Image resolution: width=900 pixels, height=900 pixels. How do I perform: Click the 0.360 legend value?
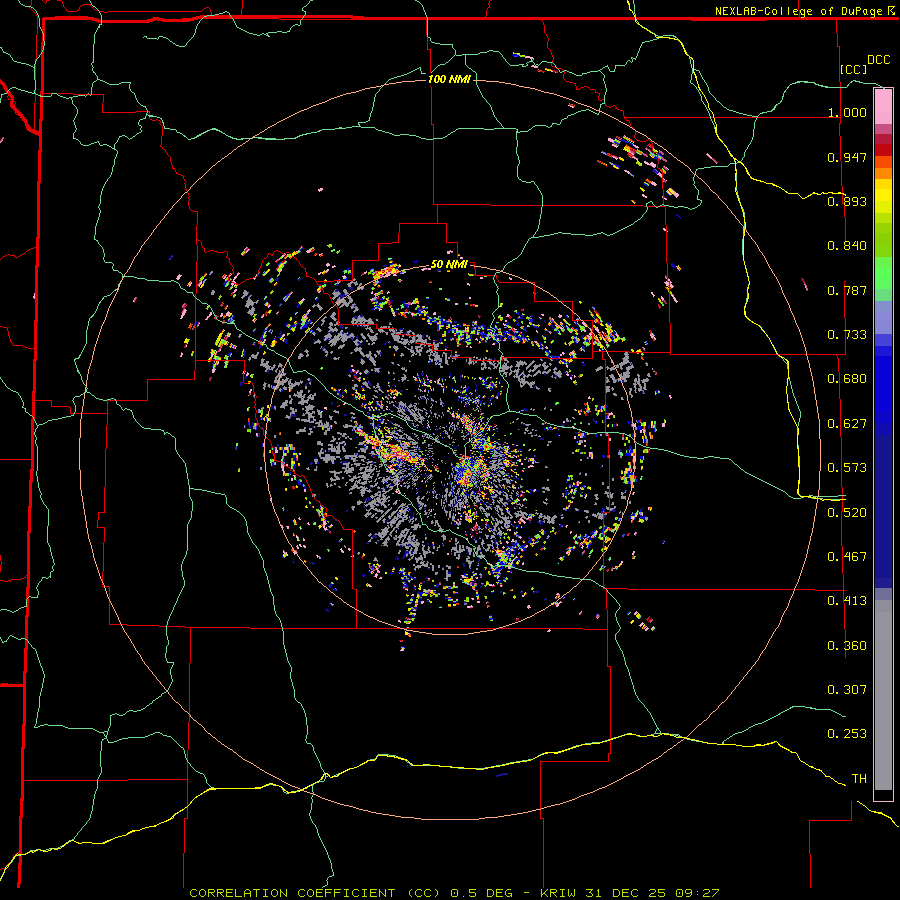click(847, 646)
